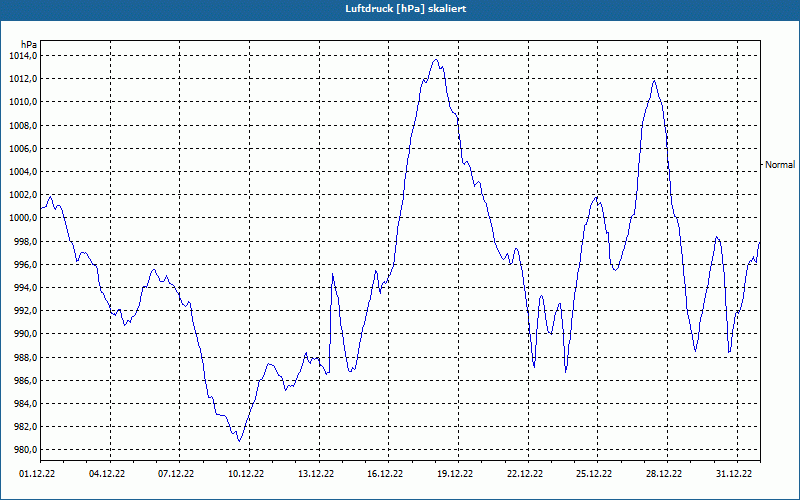This screenshot has height=500, width=800.
Task: Click the chart title 'Luftdruck [hPa] skaliert'
Action: click(x=406, y=9)
